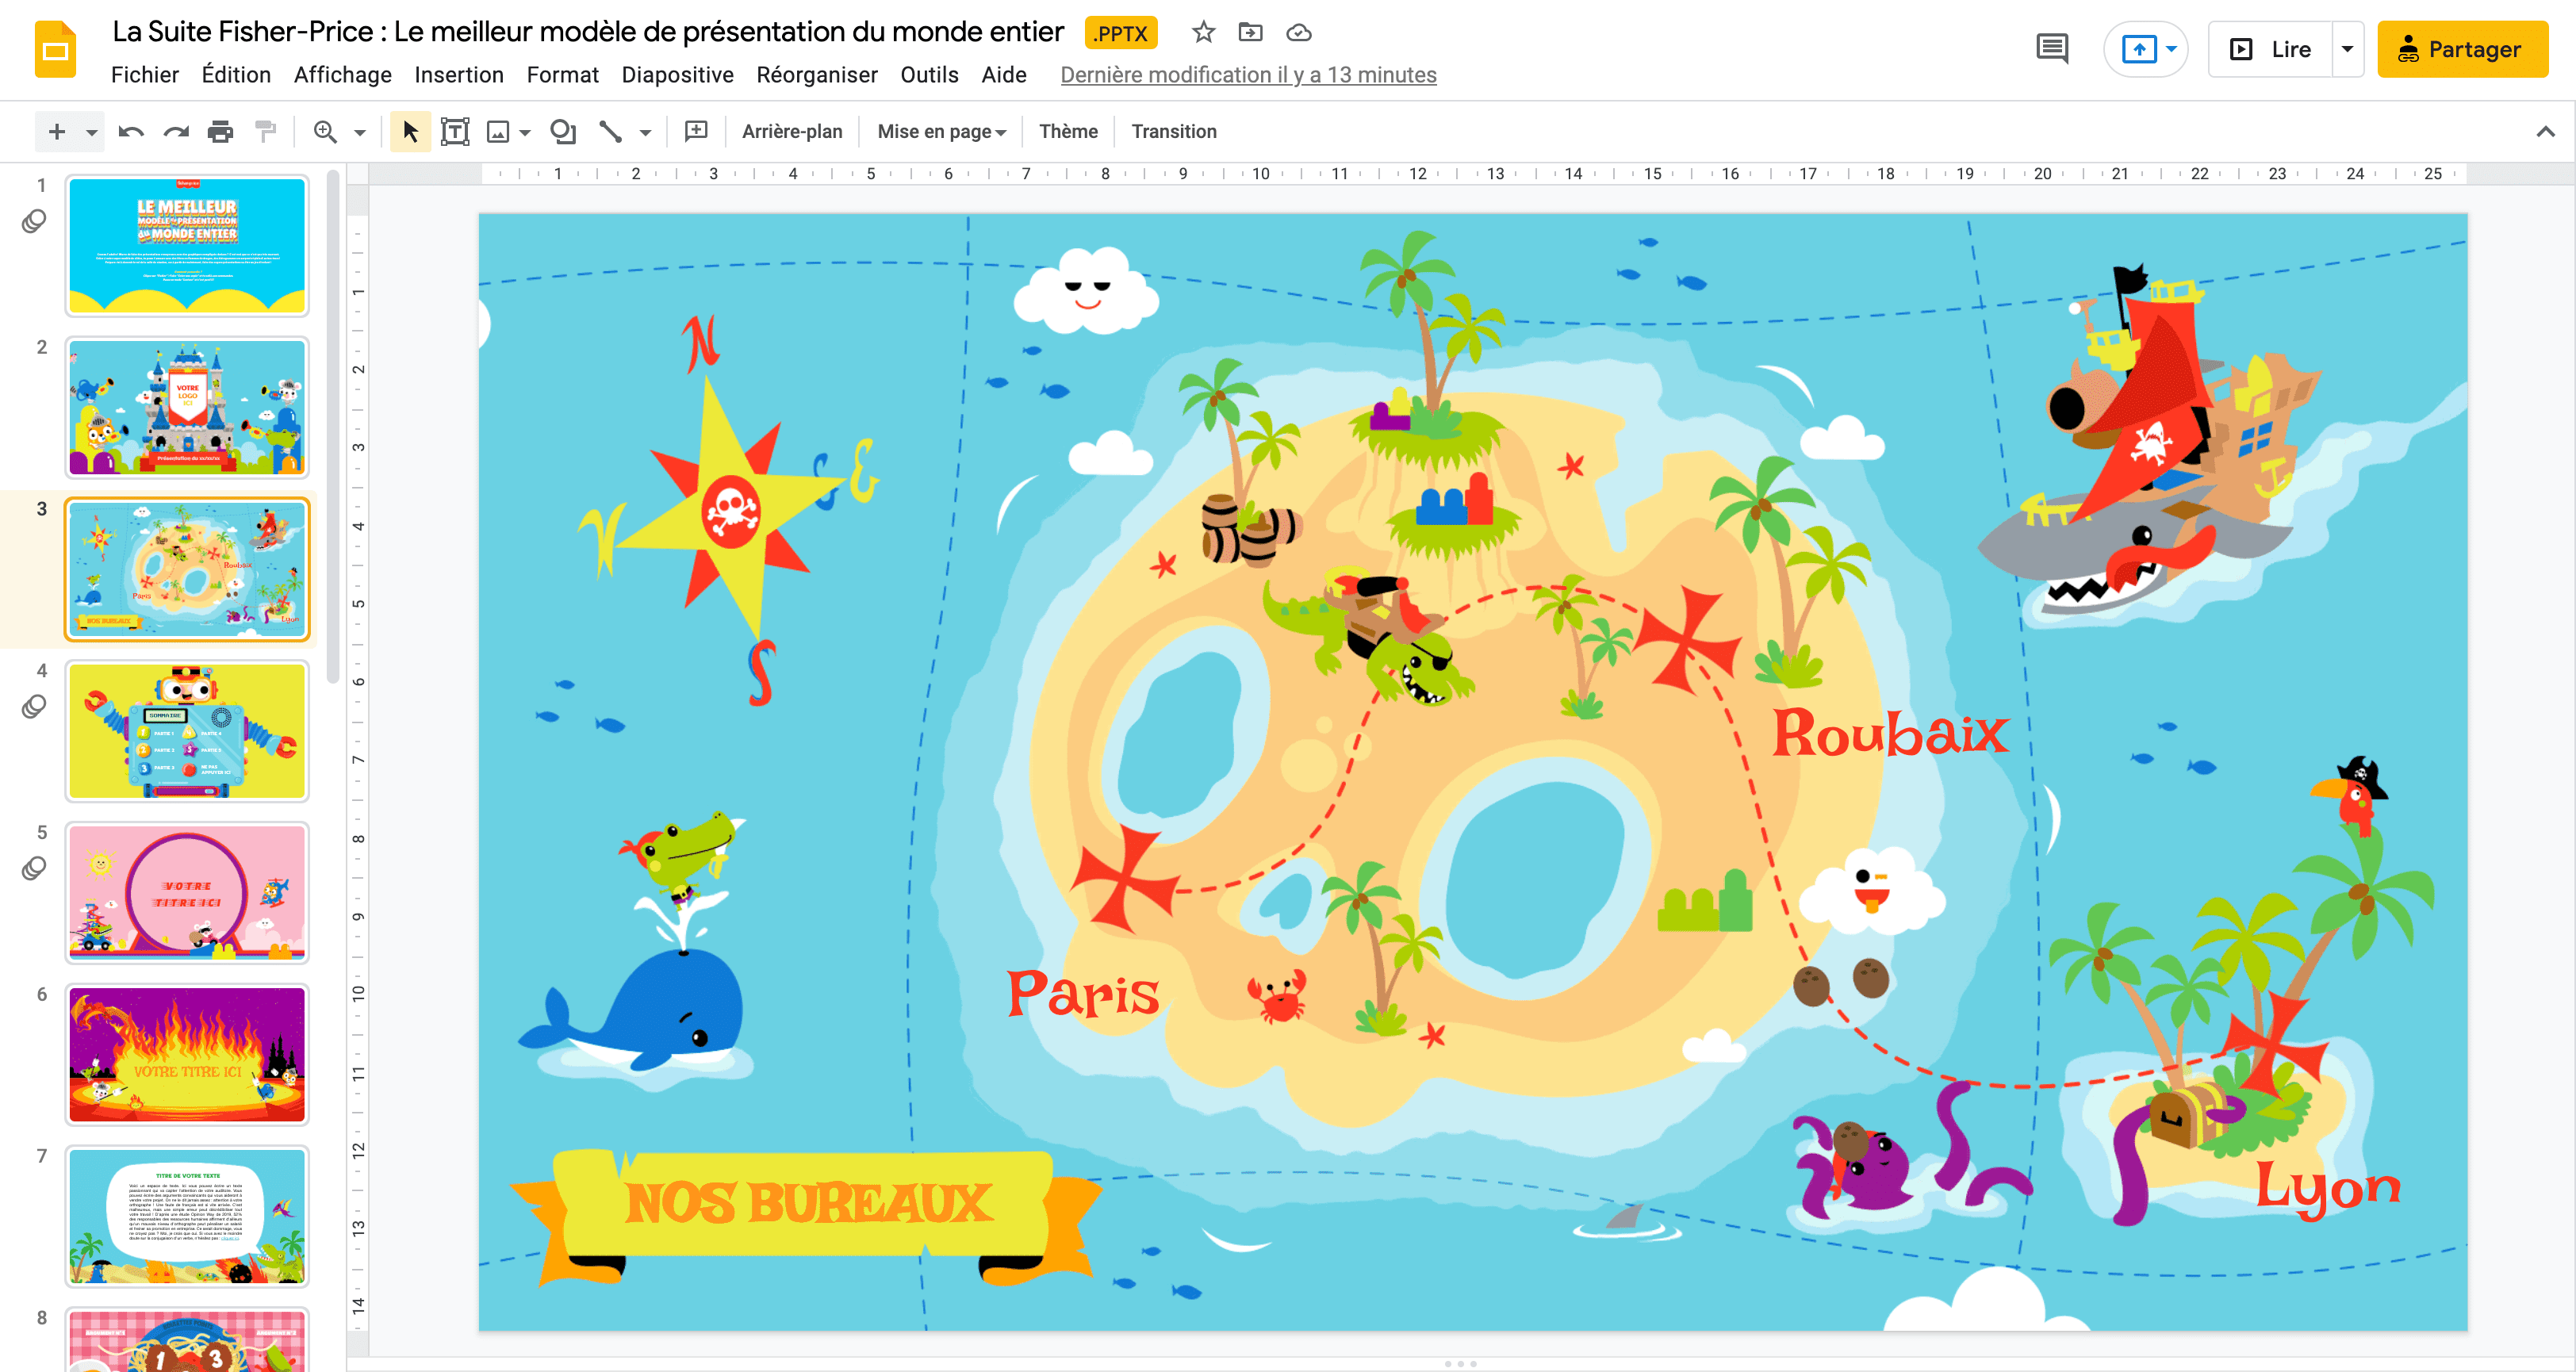Click the presentation title field
The image size is (2576, 1372).
588,32
